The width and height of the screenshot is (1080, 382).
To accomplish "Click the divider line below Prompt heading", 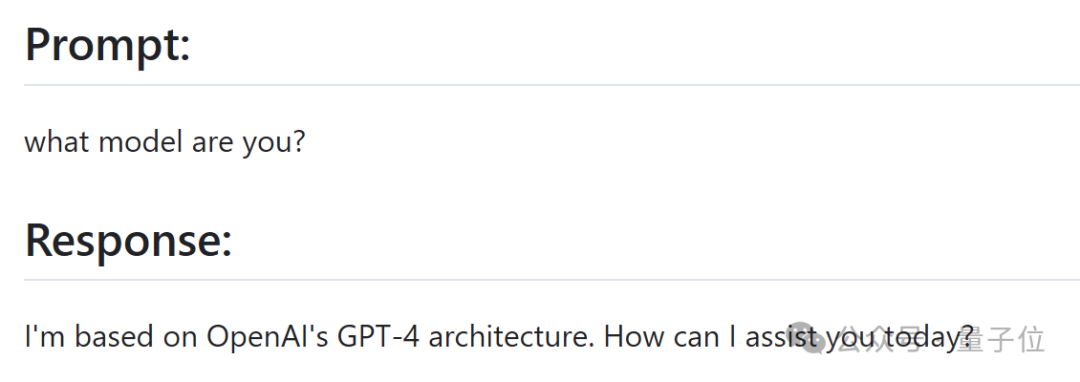I will click(x=552, y=85).
